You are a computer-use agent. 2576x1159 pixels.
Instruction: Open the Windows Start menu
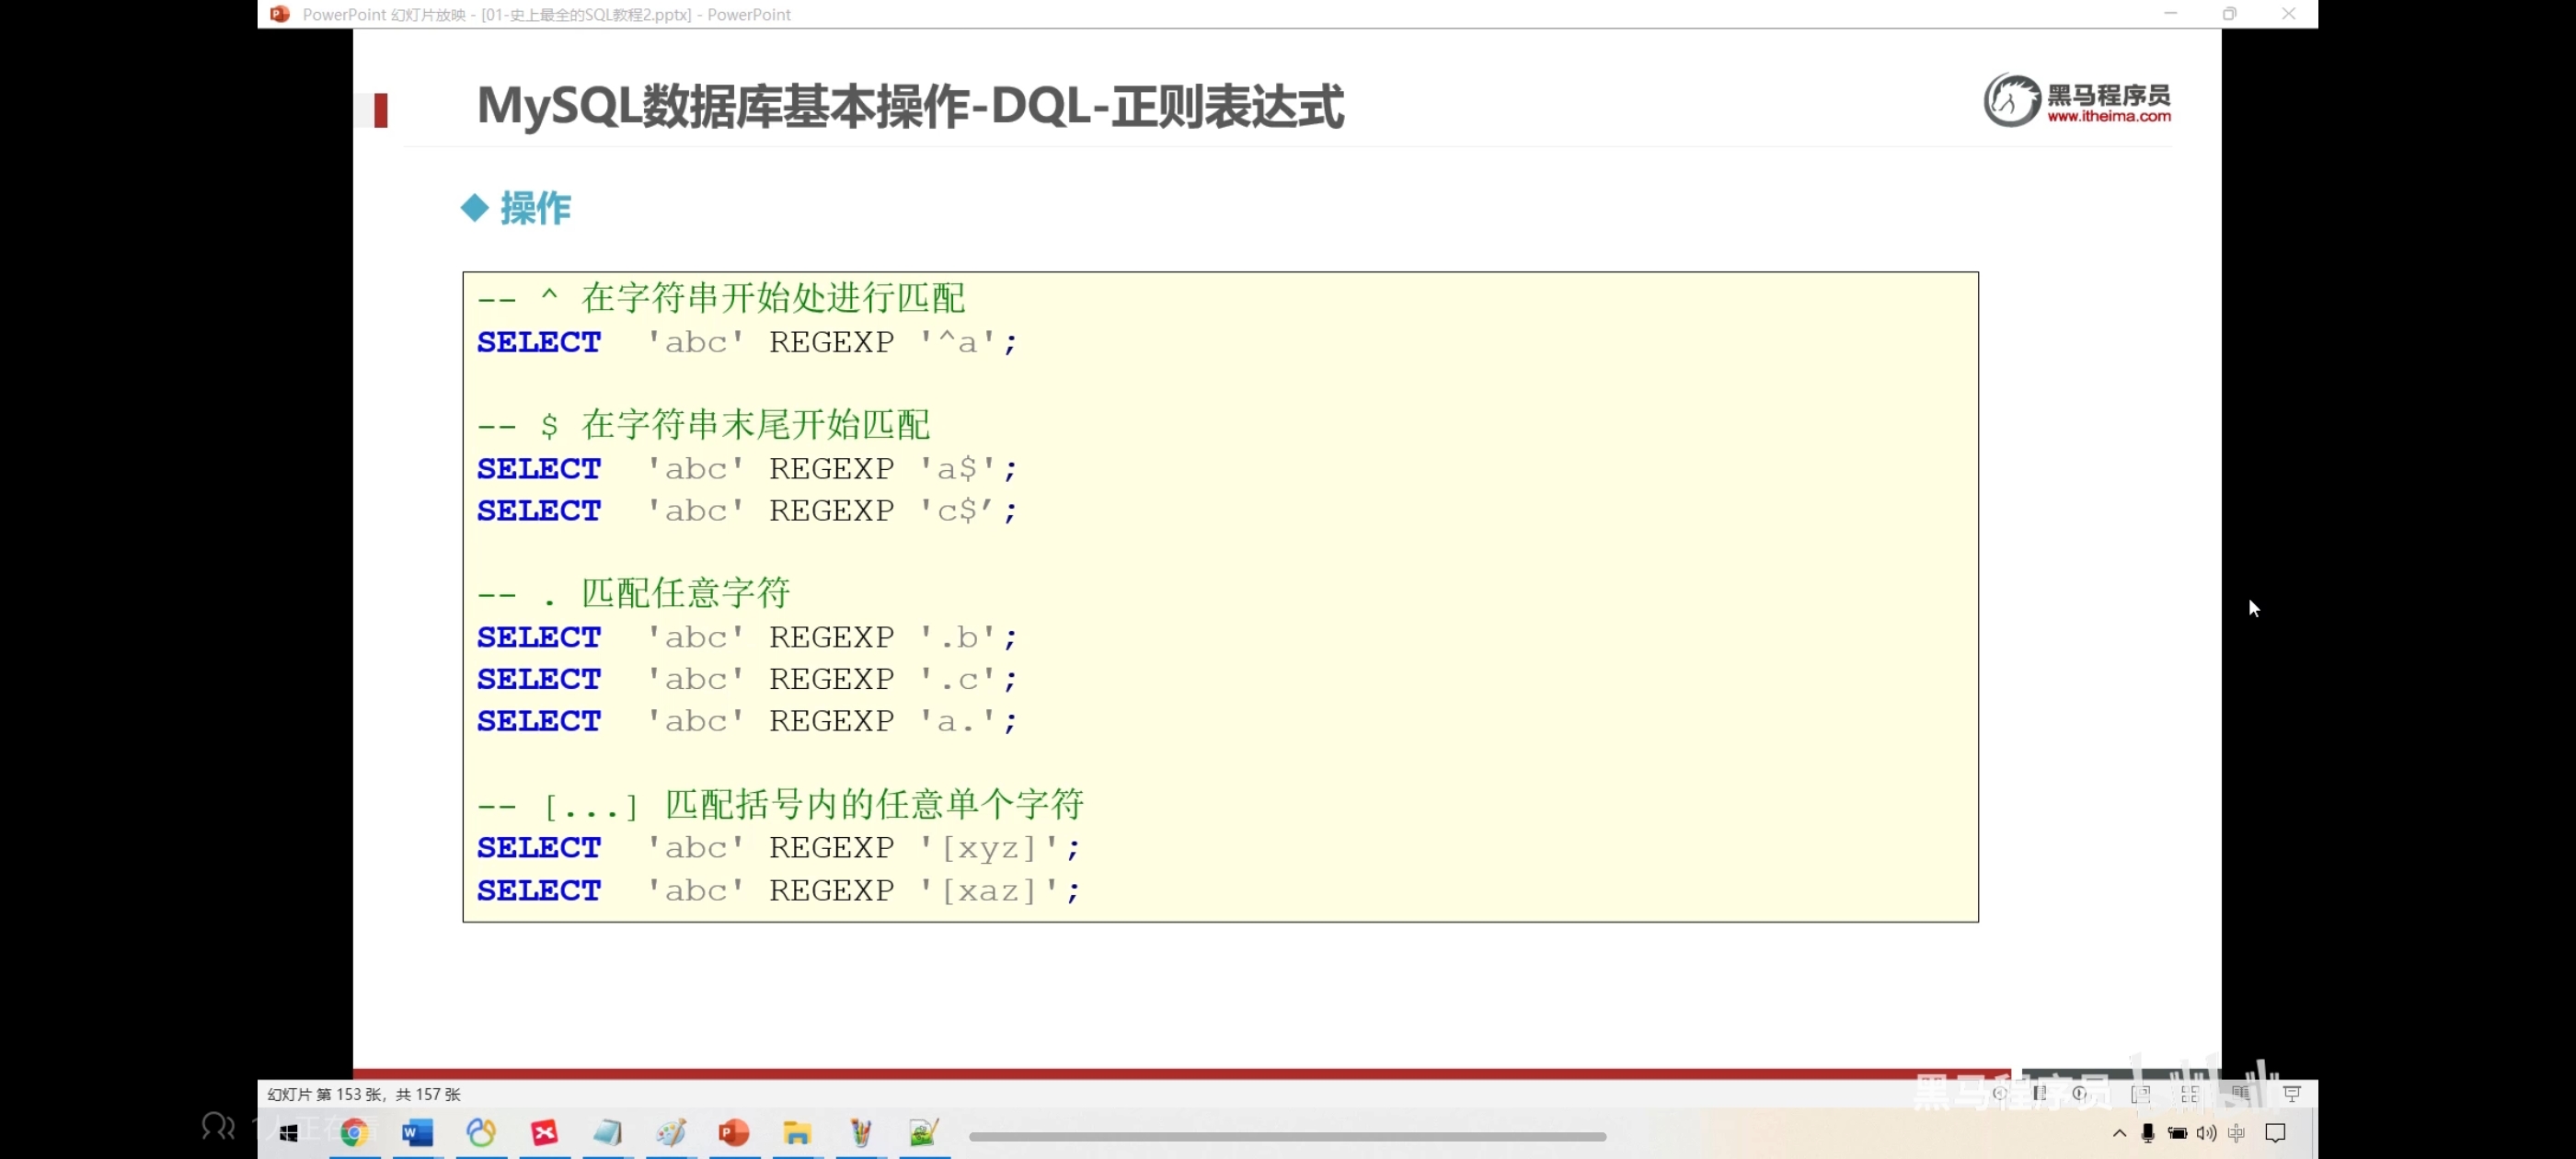289,1133
